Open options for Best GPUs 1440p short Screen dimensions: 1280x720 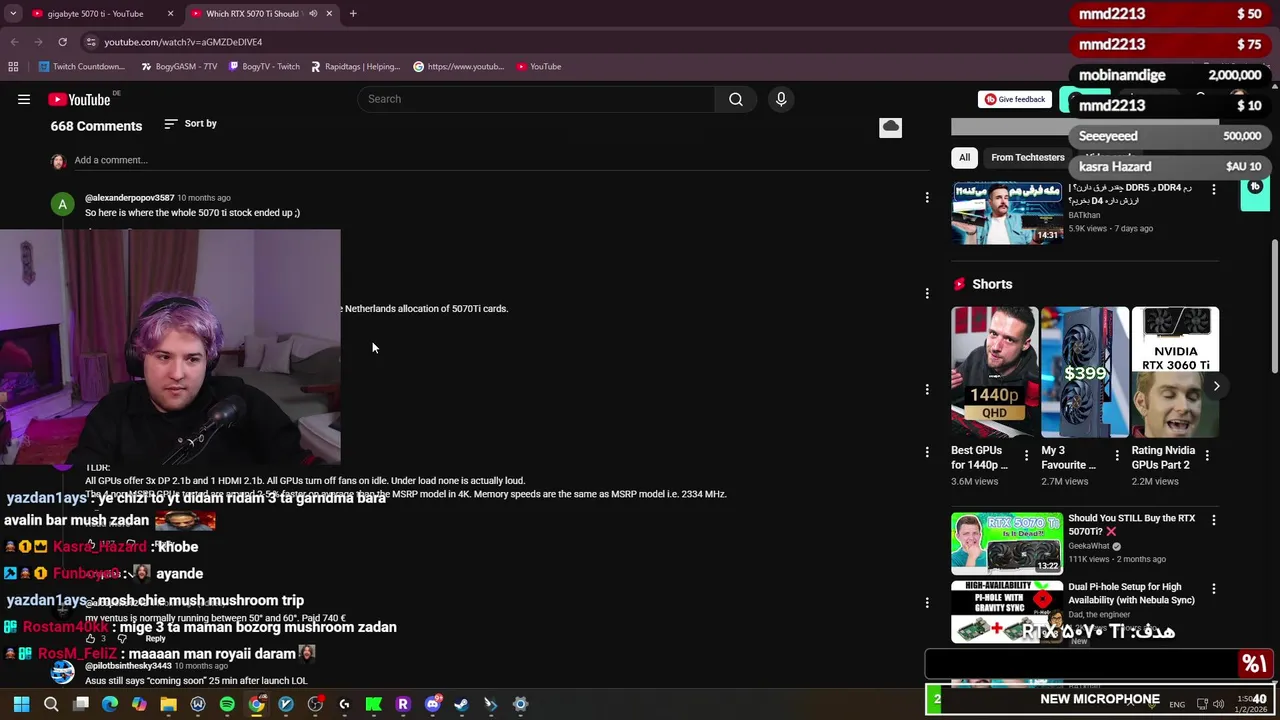pos(1026,455)
